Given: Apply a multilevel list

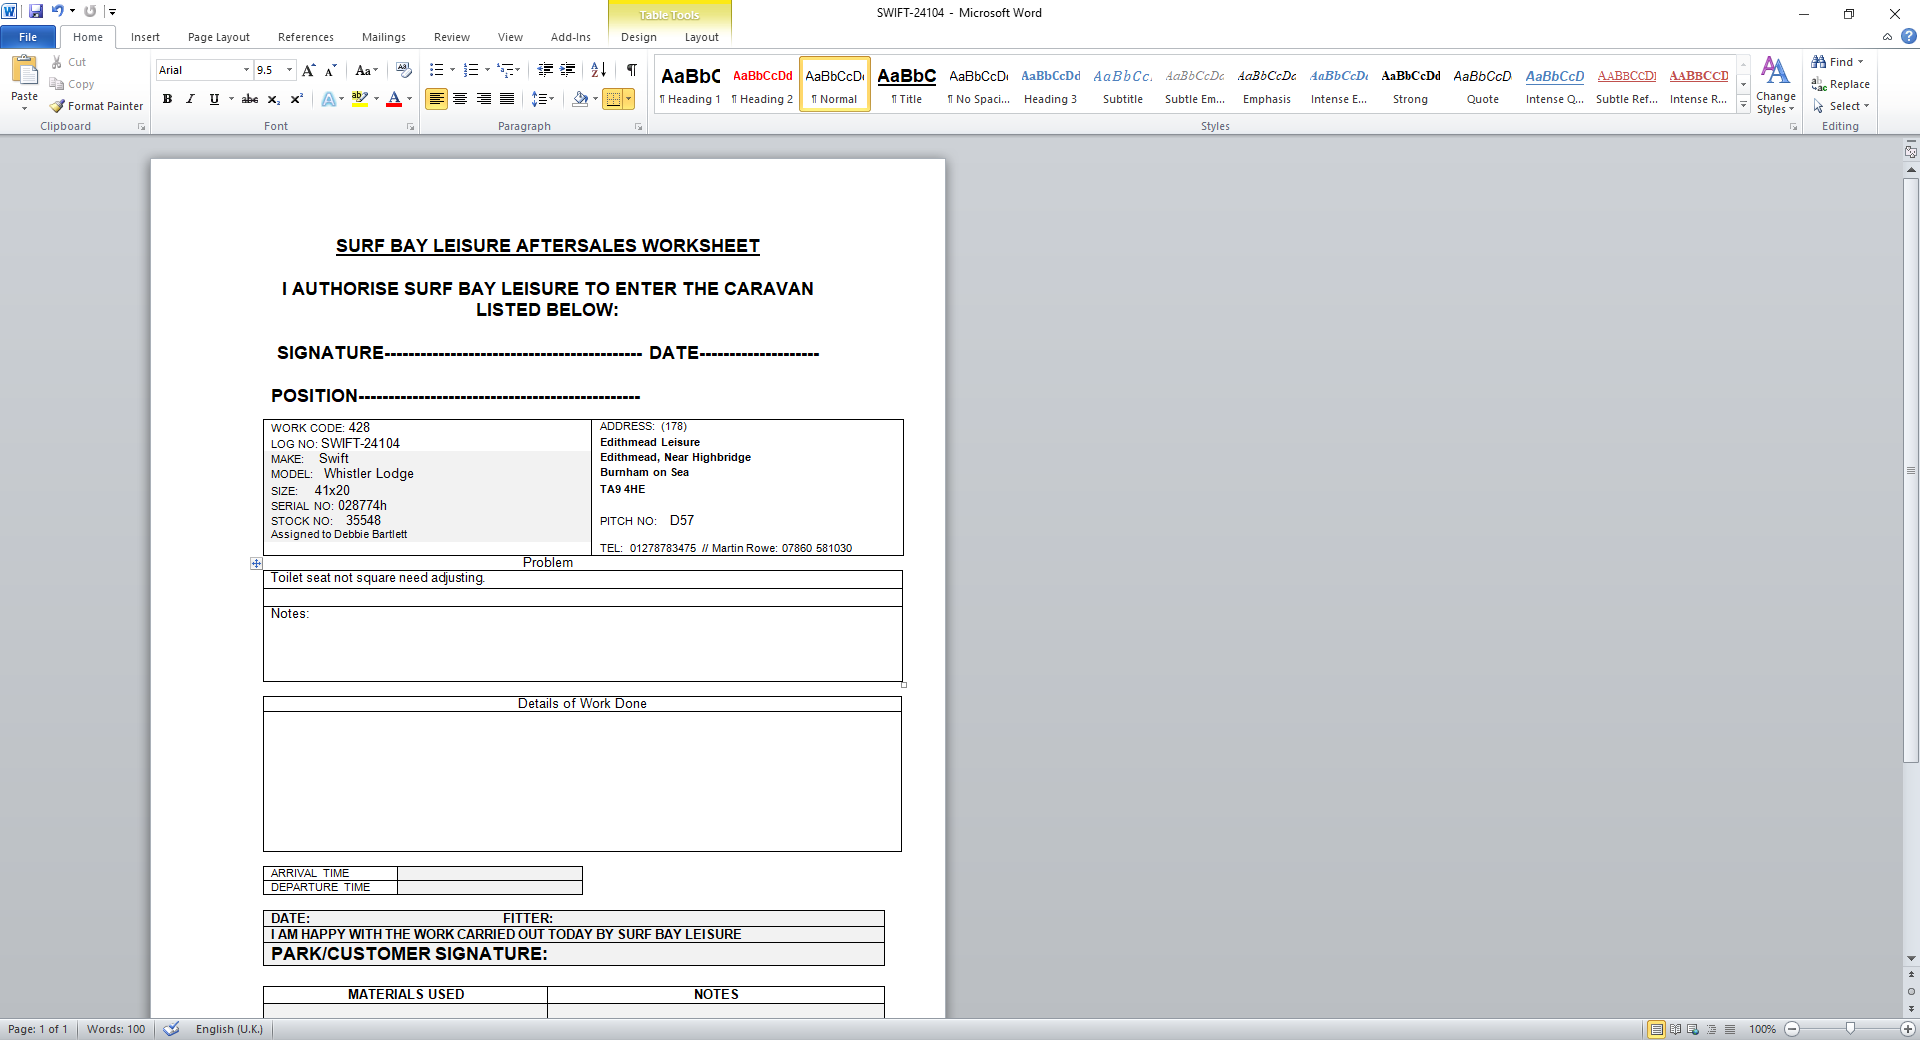Looking at the screenshot, I should tap(506, 70).
